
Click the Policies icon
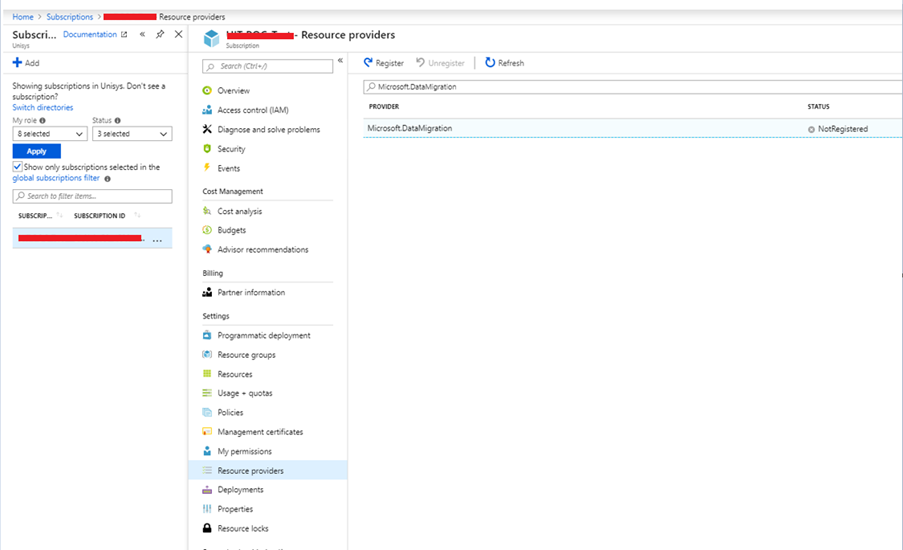coord(207,412)
